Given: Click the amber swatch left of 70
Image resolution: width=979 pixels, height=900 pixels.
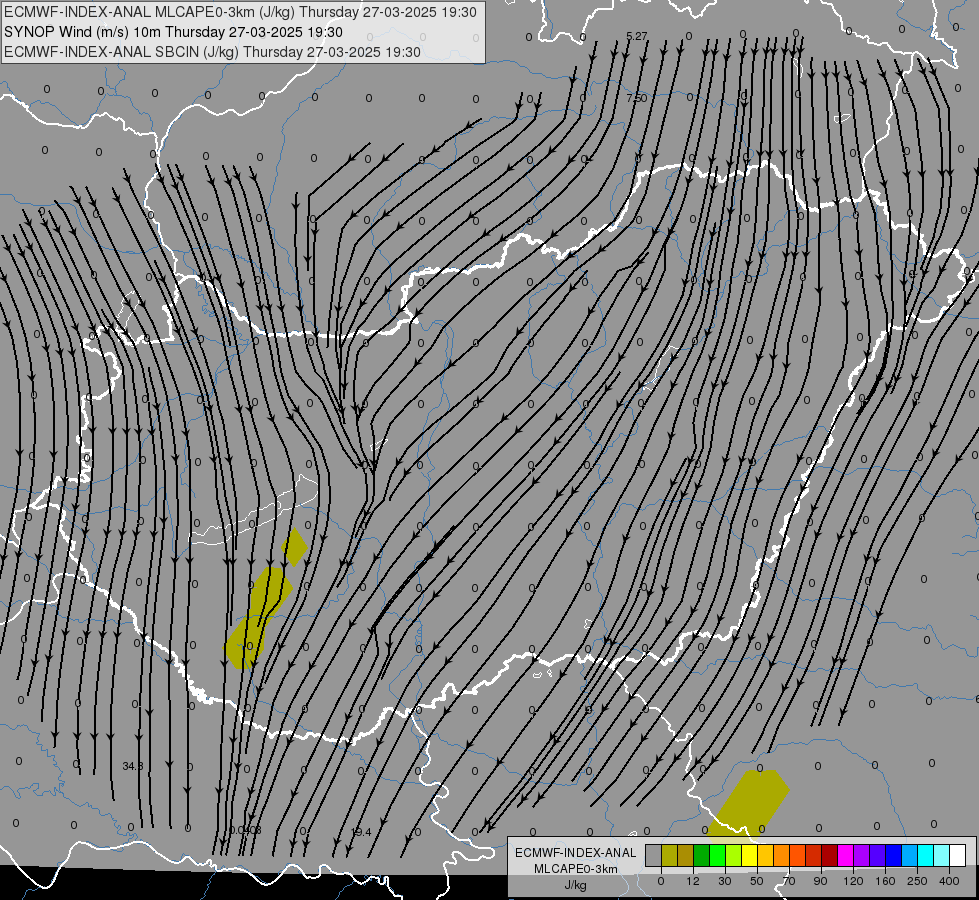Looking at the screenshot, I should [765, 856].
